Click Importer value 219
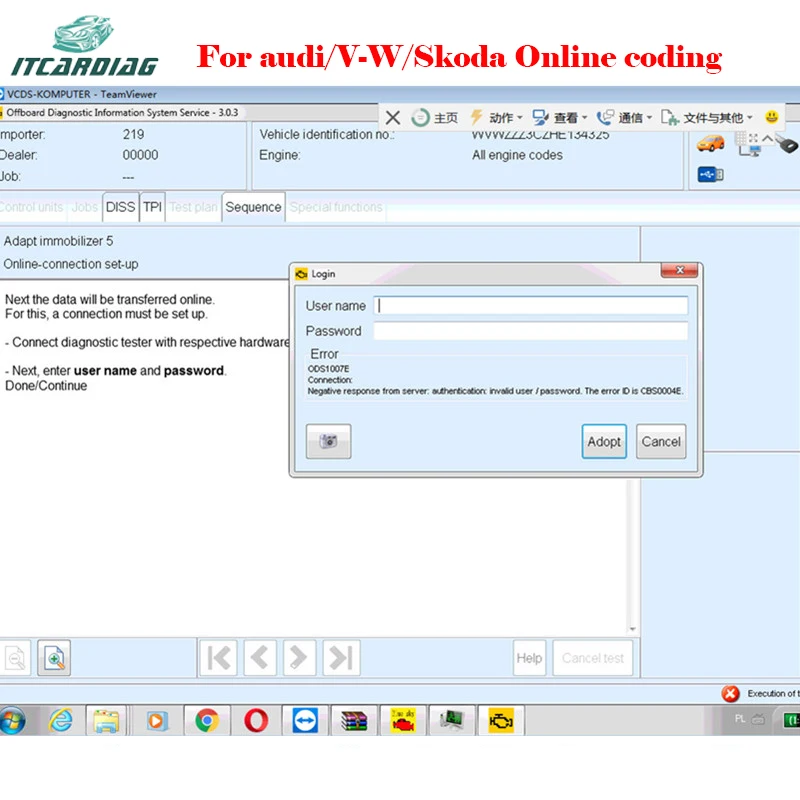The image size is (800, 800). click(133, 134)
